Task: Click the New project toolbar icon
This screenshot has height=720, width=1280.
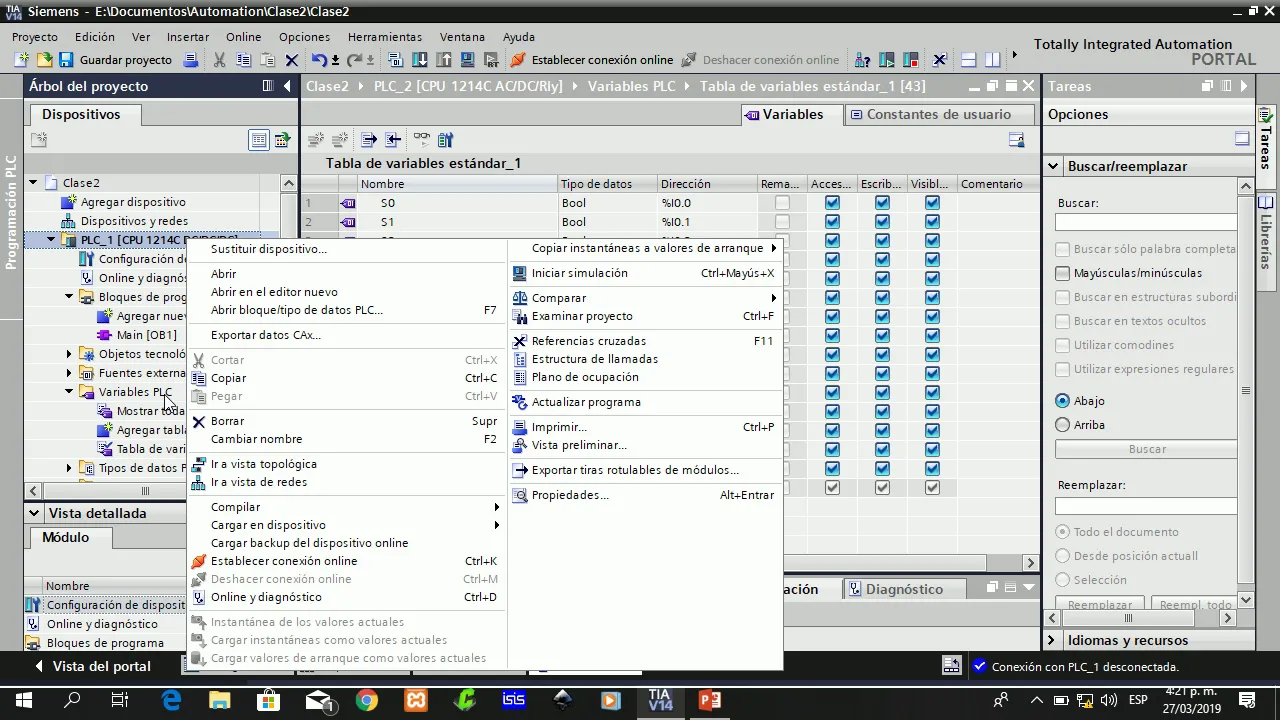Action: 21,60
